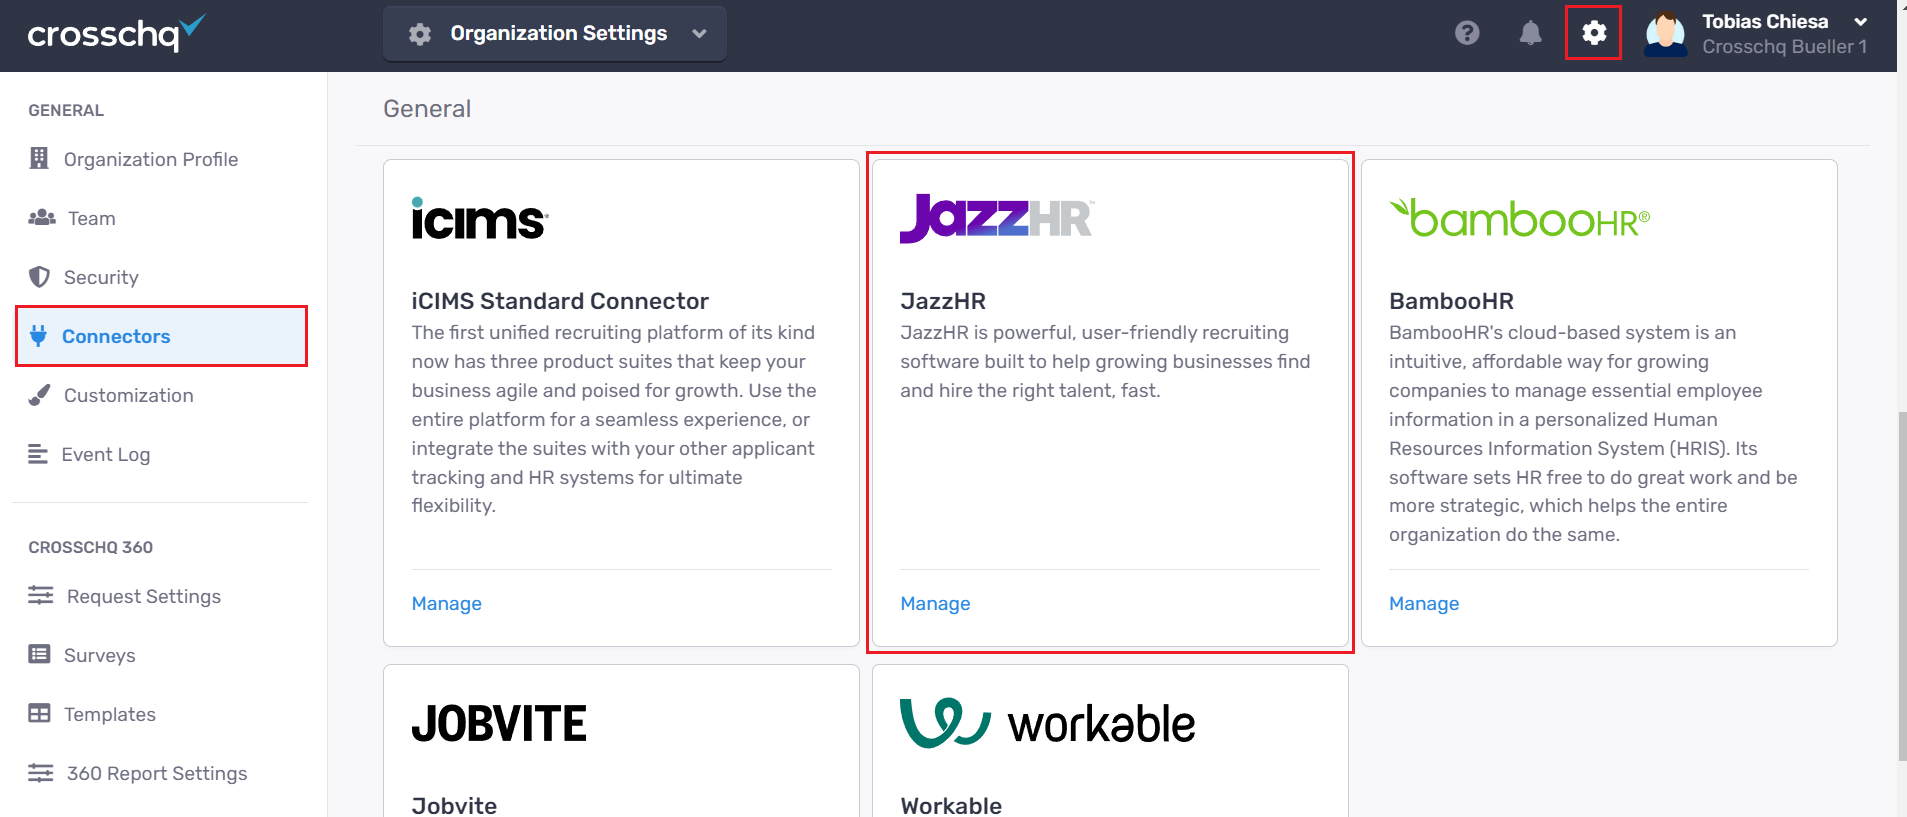1907x817 pixels.
Task: Click the 360 Report Settings sliders icon
Action: click(x=41, y=772)
